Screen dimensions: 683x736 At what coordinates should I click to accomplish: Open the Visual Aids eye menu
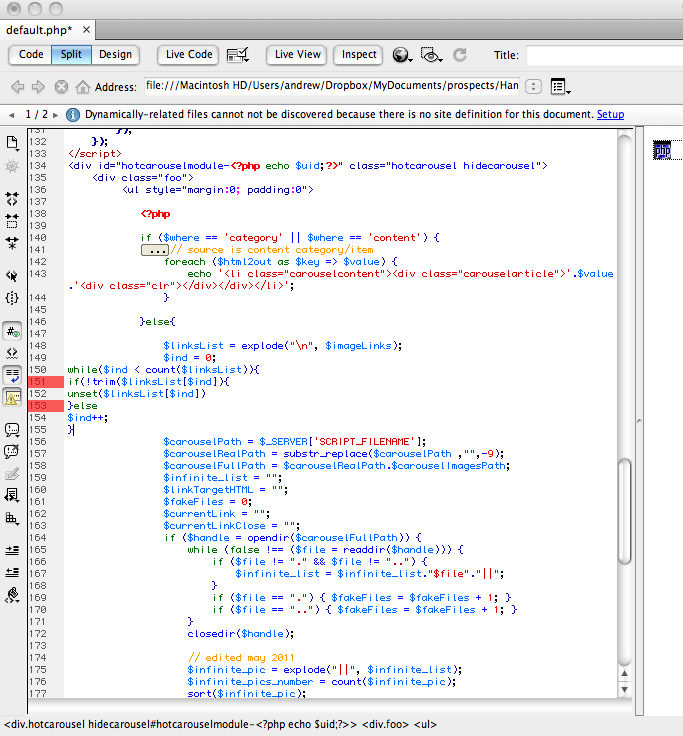[x=431, y=55]
